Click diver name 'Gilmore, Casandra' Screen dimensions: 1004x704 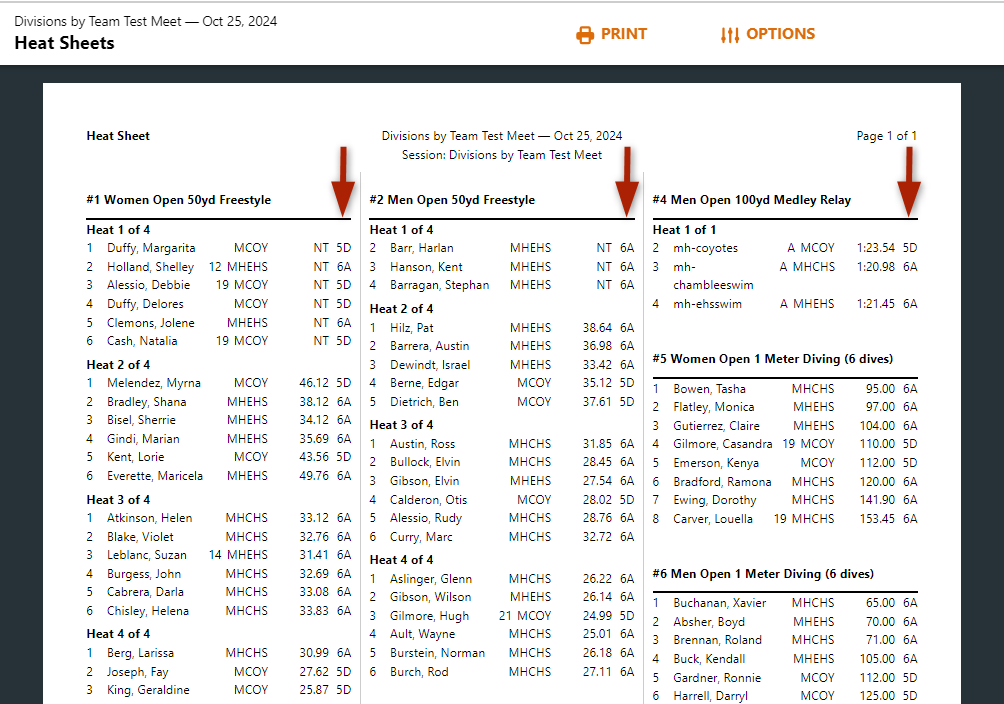coord(722,444)
